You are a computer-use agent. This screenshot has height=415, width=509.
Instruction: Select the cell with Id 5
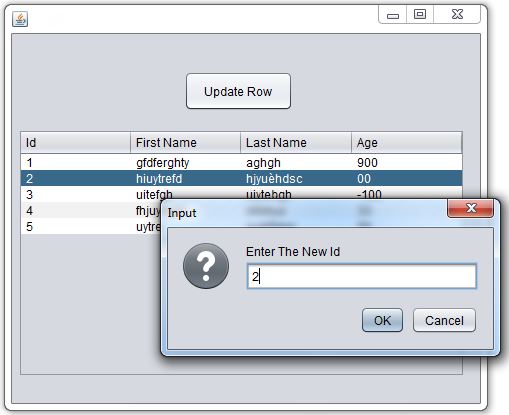coord(75,226)
